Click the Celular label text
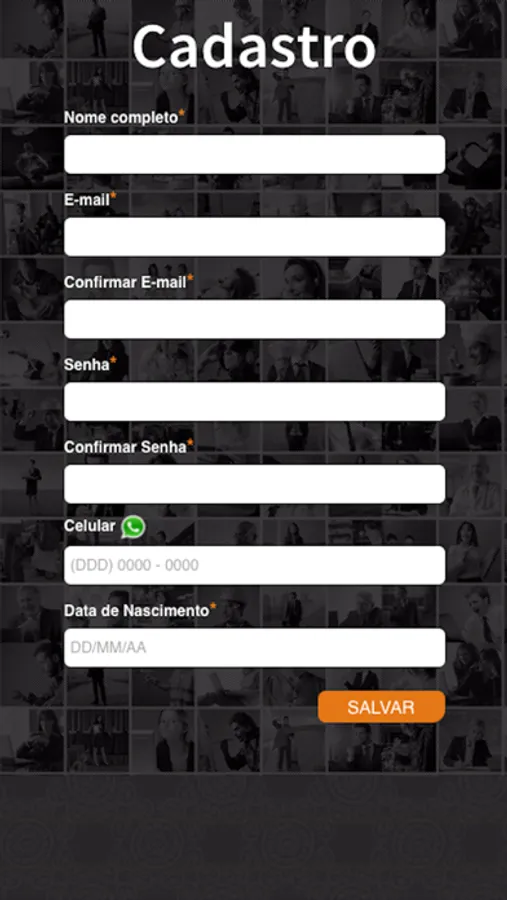This screenshot has height=900, width=507. click(x=90, y=526)
